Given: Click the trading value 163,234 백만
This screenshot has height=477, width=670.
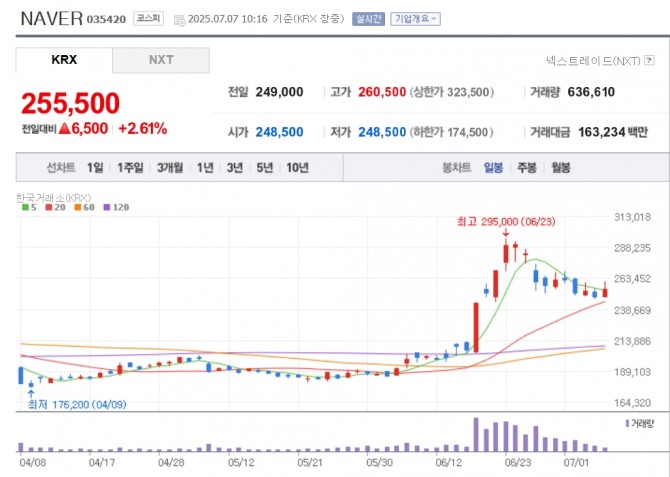Looking at the screenshot, I should (613, 132).
